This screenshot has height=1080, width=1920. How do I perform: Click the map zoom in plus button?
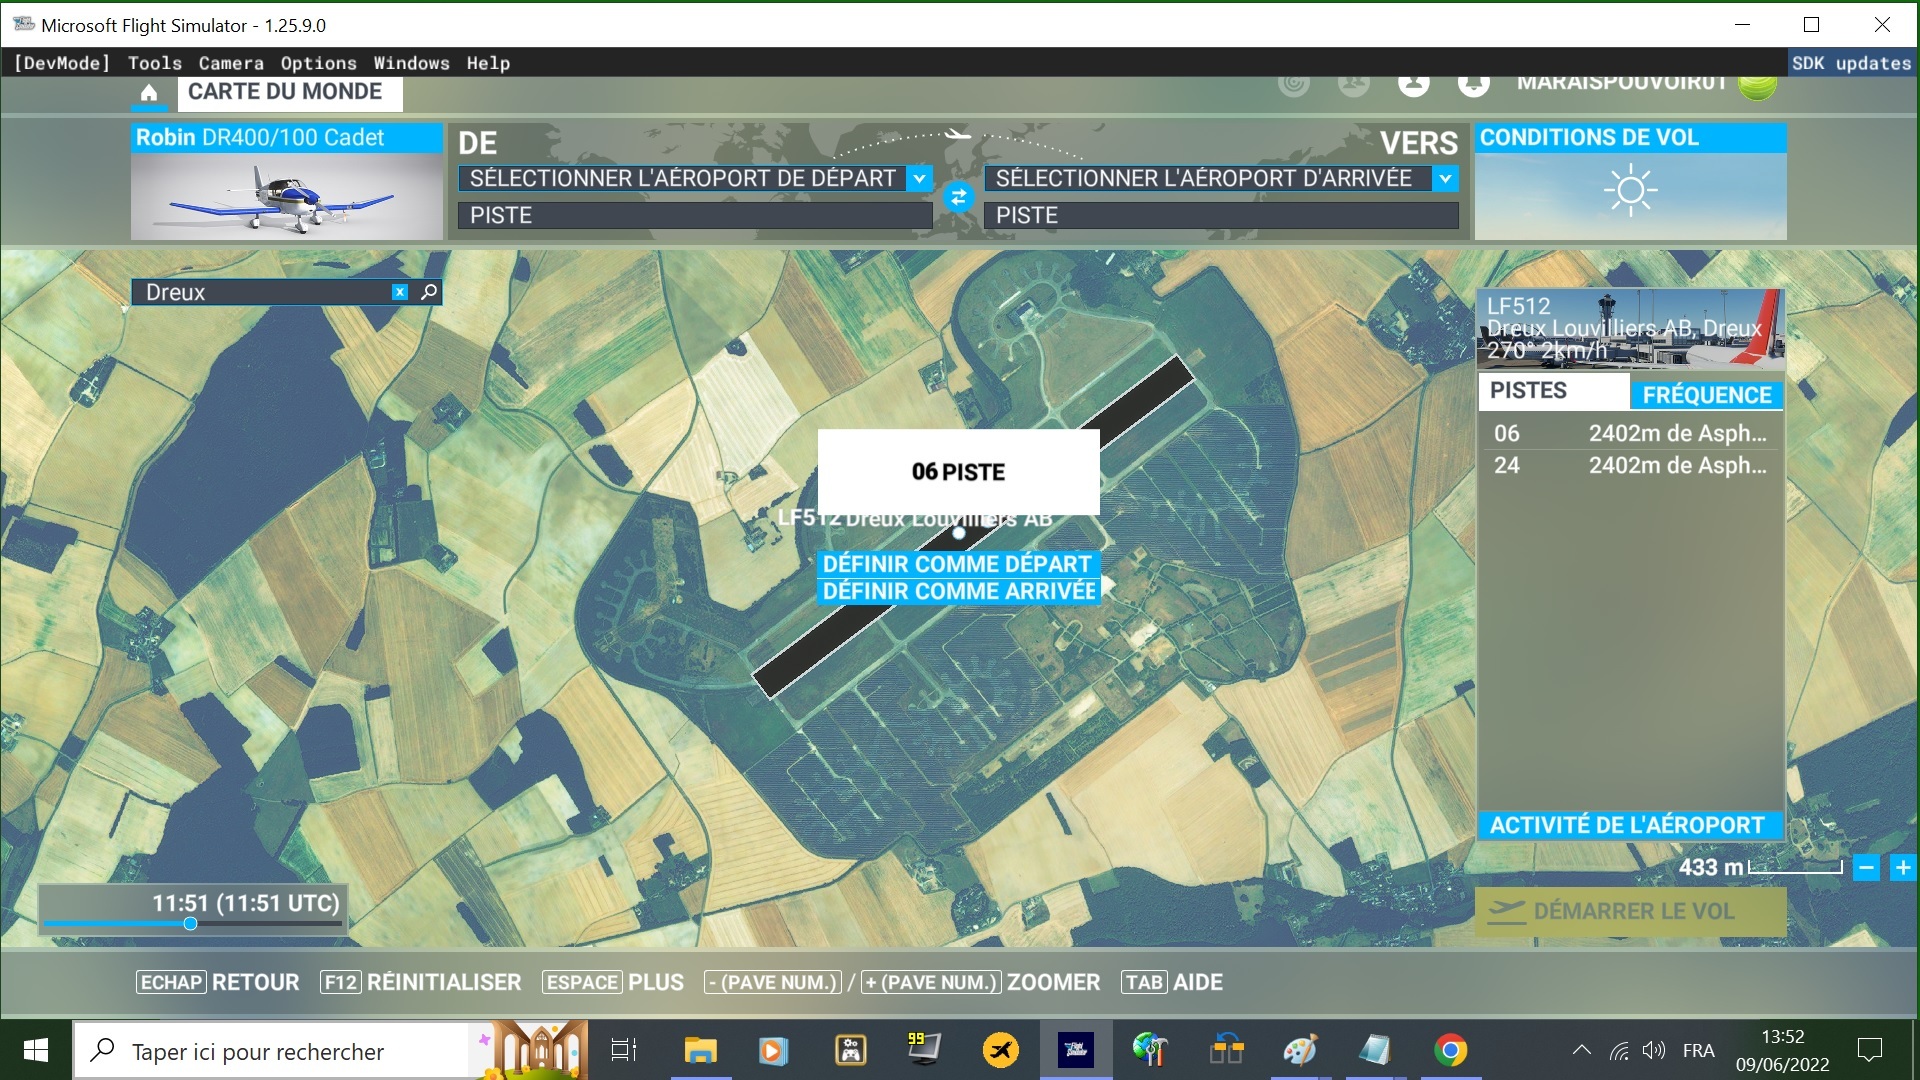pos(1902,868)
